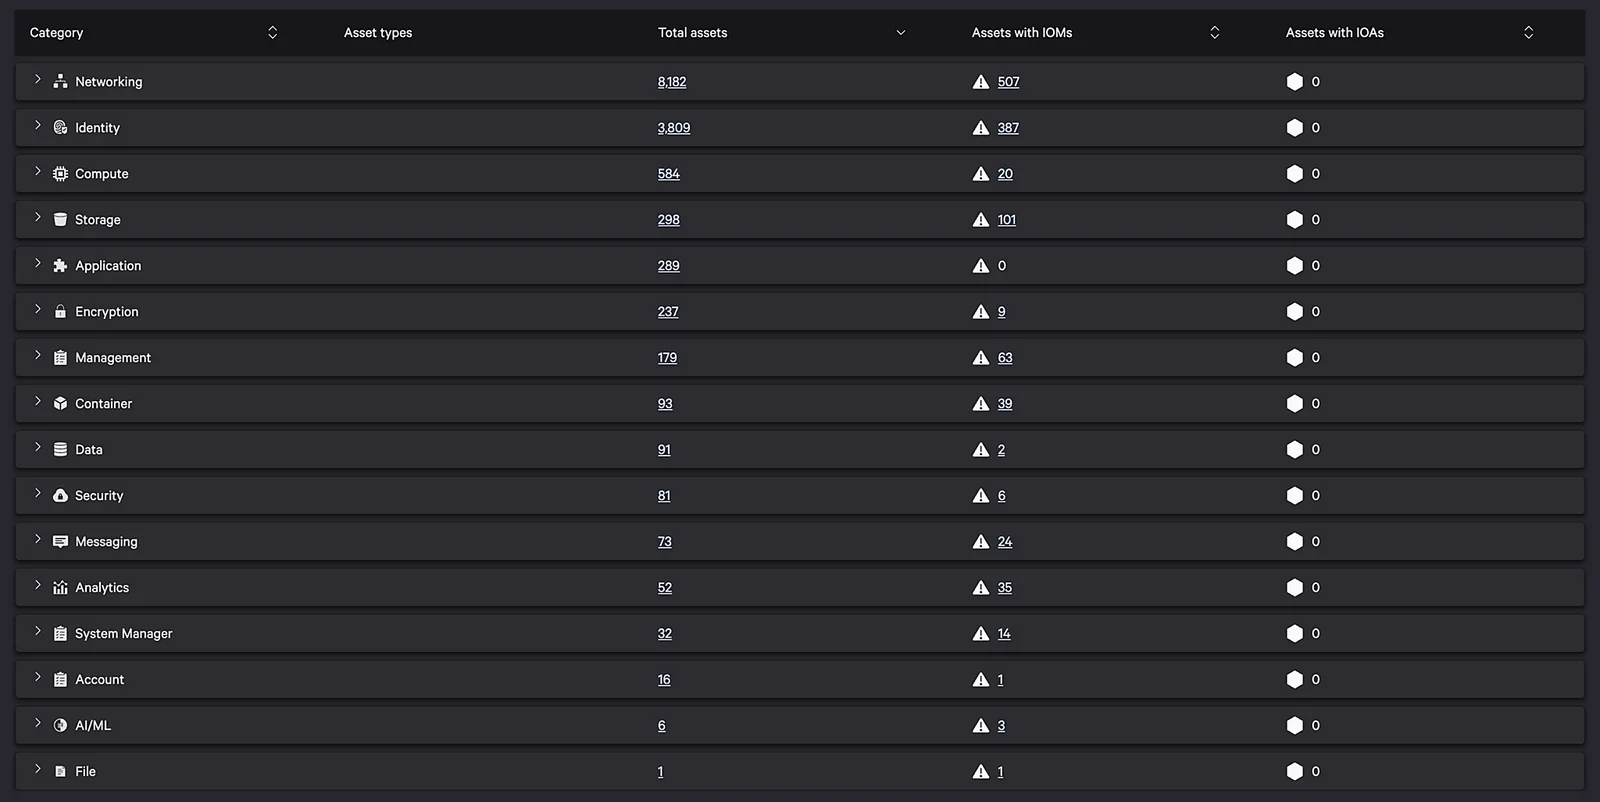This screenshot has height=802, width=1600.
Task: Open the 35 Analytics IOMs link
Action: coord(1005,588)
